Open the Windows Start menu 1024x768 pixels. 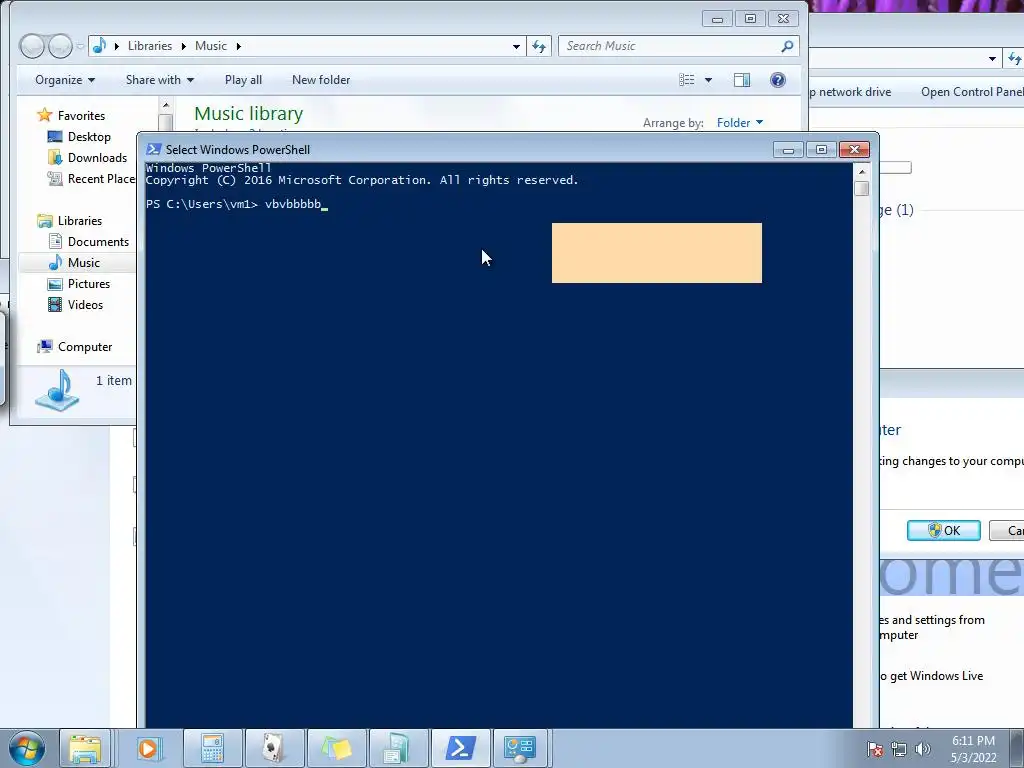(x=27, y=748)
